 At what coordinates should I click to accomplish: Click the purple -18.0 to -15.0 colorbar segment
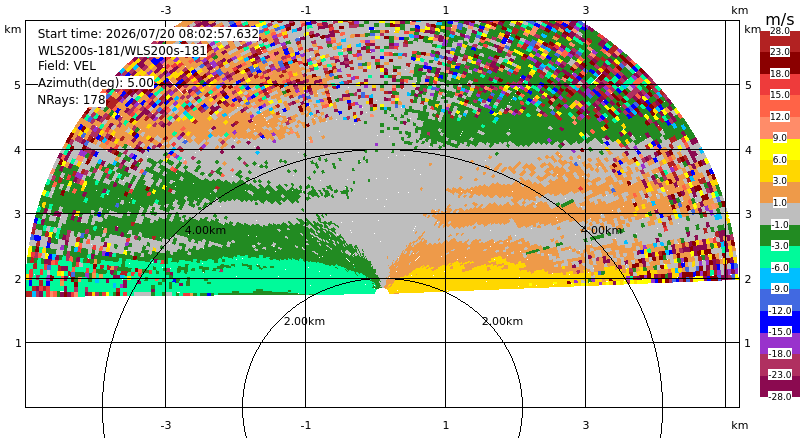pos(780,343)
